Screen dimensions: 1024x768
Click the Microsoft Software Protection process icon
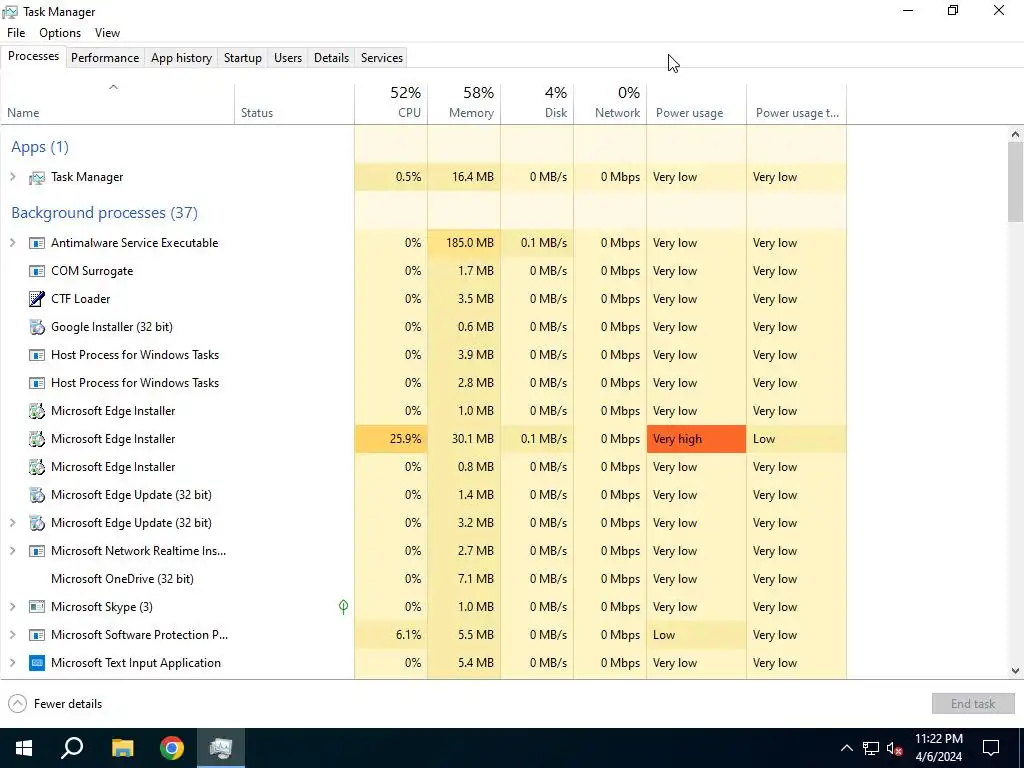tap(37, 635)
